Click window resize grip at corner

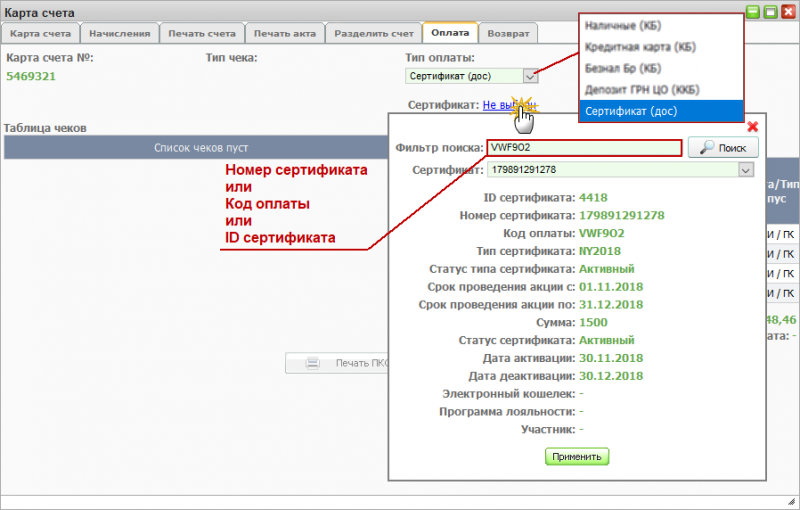[791, 501]
